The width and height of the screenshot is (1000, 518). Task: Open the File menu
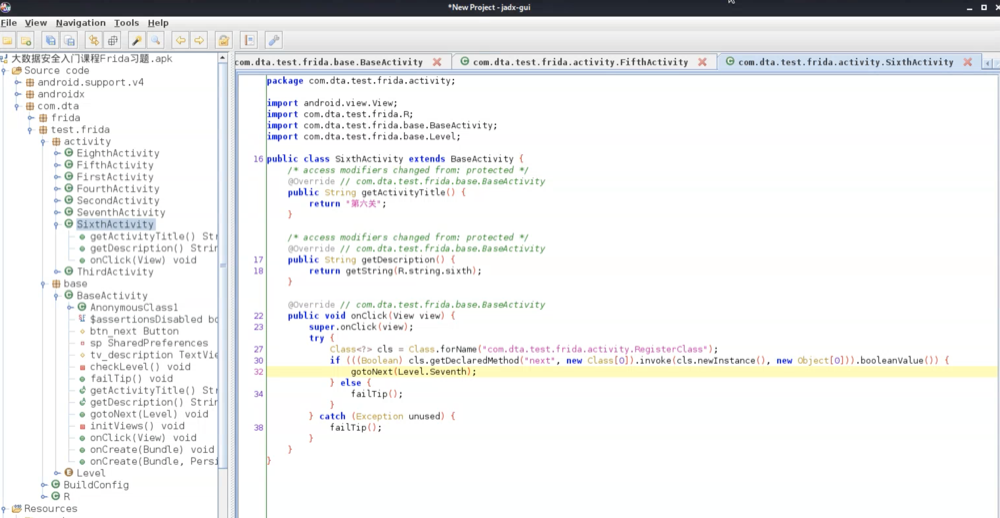pyautogui.click(x=9, y=23)
